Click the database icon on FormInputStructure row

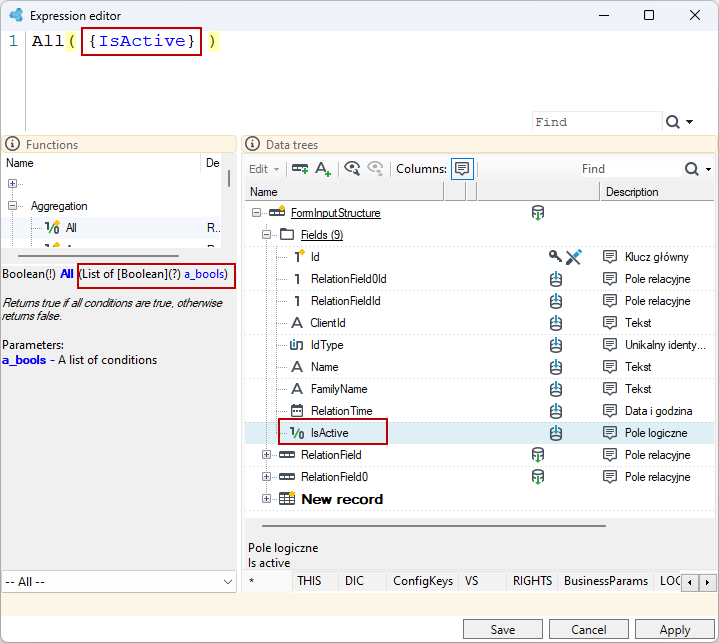537,213
